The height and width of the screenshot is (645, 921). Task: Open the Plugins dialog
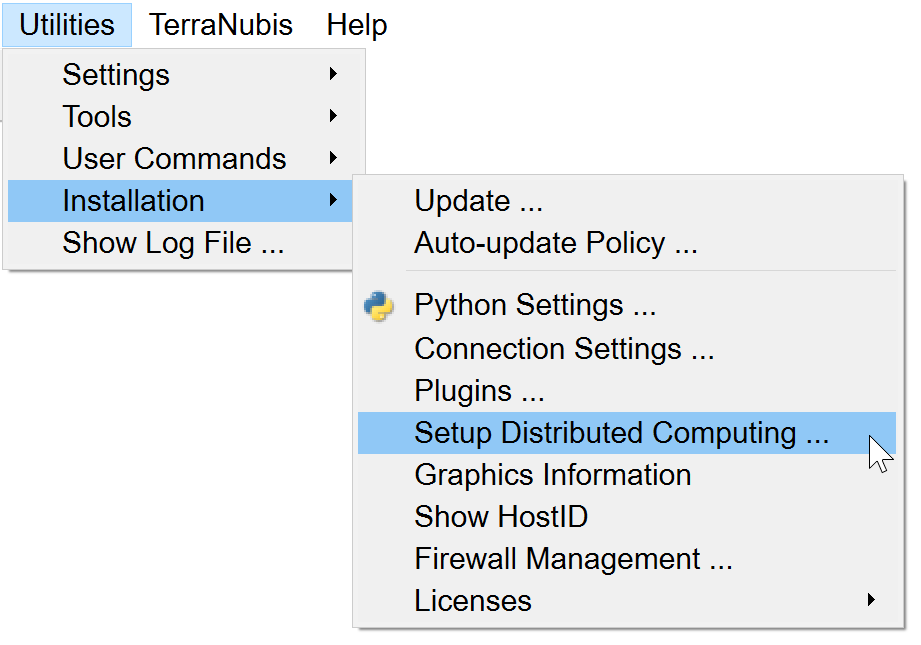478,391
